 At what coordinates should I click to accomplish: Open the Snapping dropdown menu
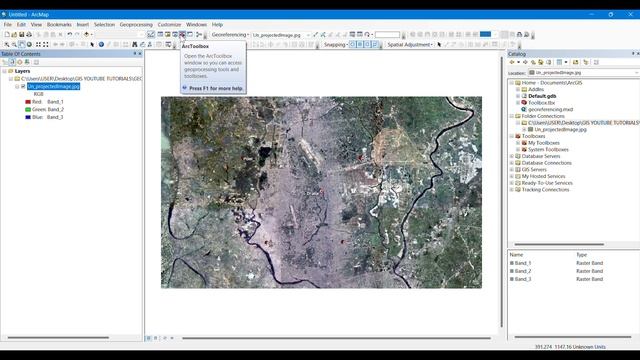pyautogui.click(x=336, y=44)
